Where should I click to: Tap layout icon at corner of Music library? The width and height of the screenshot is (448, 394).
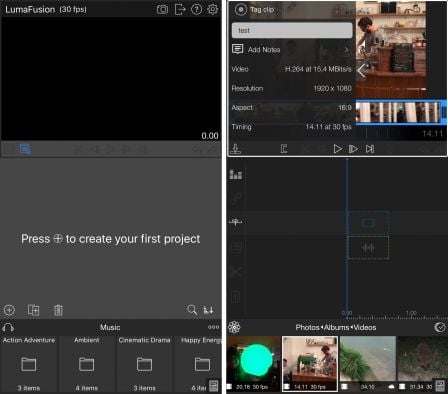pos(214,386)
